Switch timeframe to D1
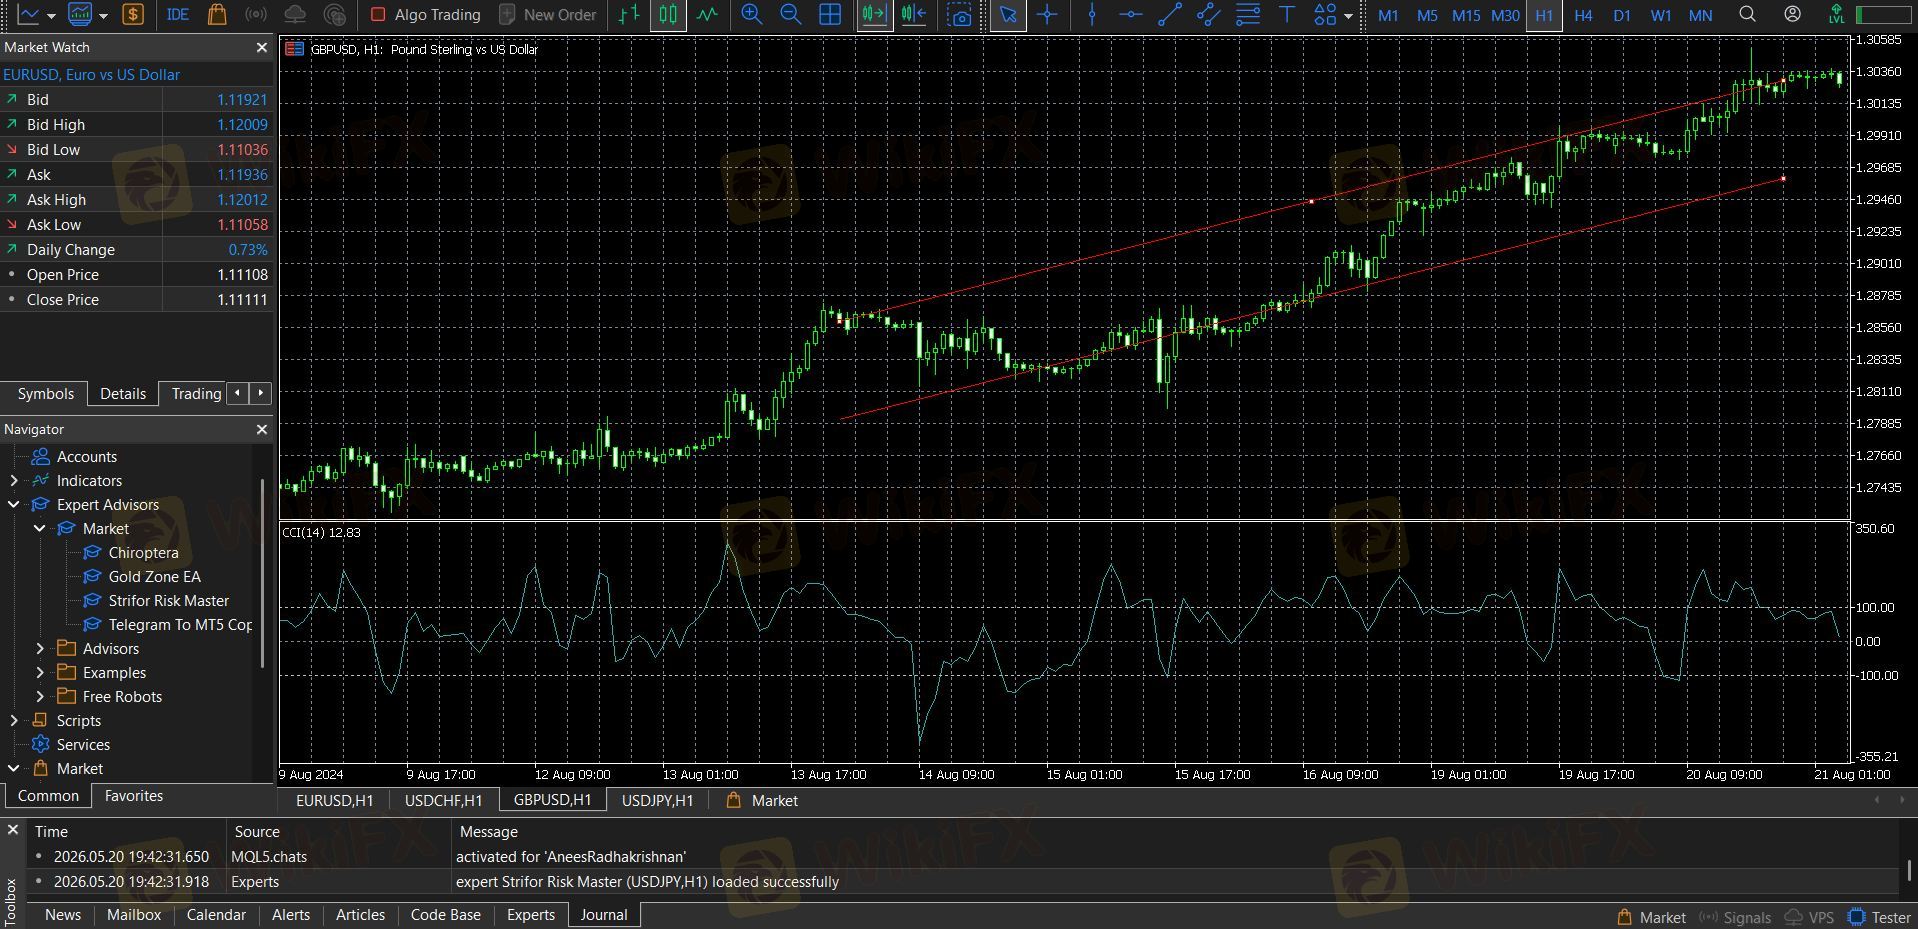Viewport: 1918px width, 929px height. (1622, 15)
